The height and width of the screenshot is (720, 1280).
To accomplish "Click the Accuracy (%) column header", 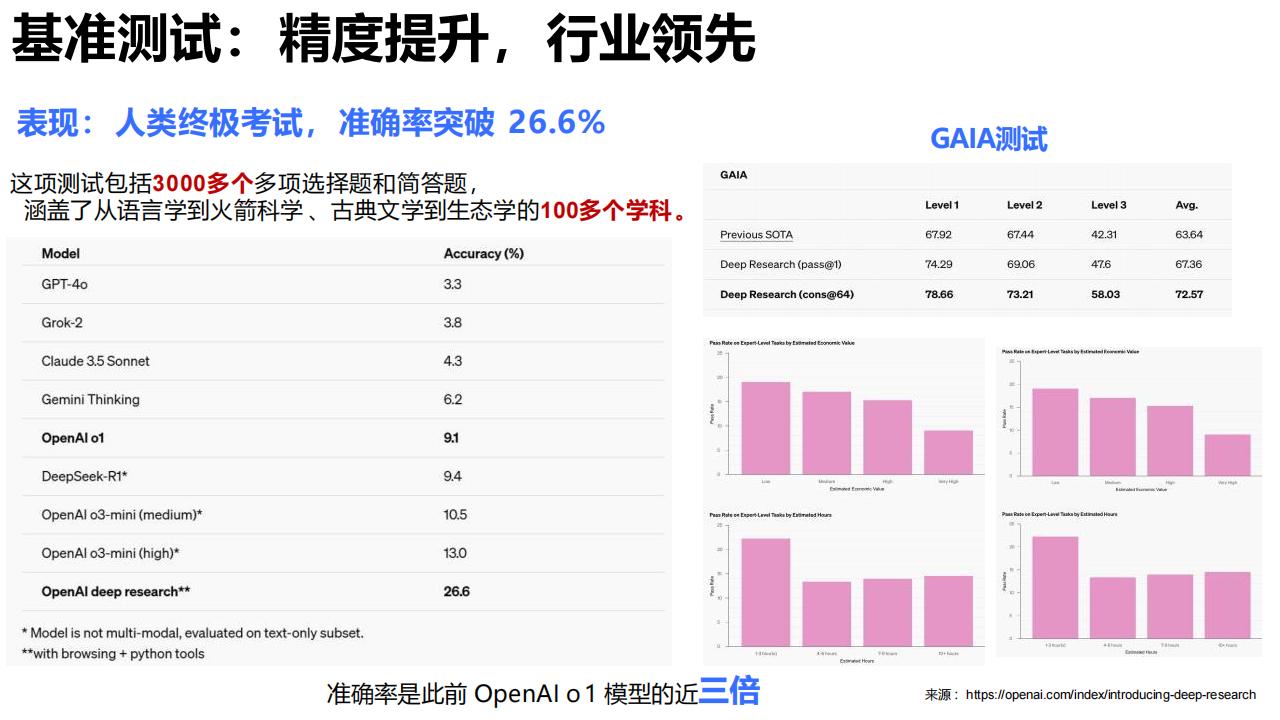I will [484, 254].
